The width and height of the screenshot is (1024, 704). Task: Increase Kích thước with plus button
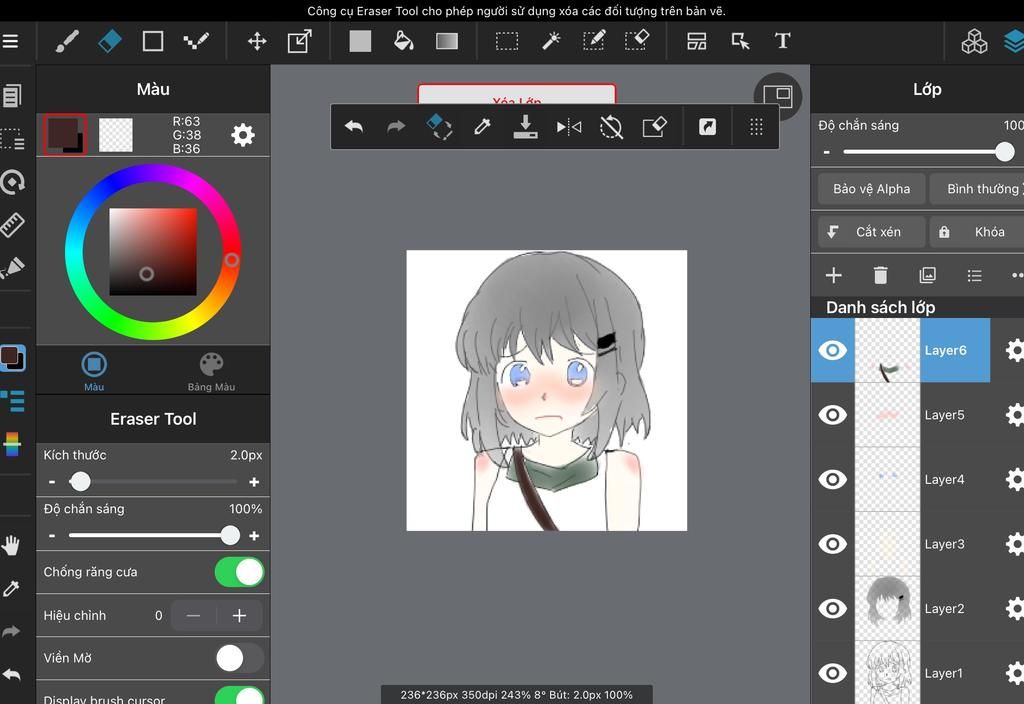254,482
